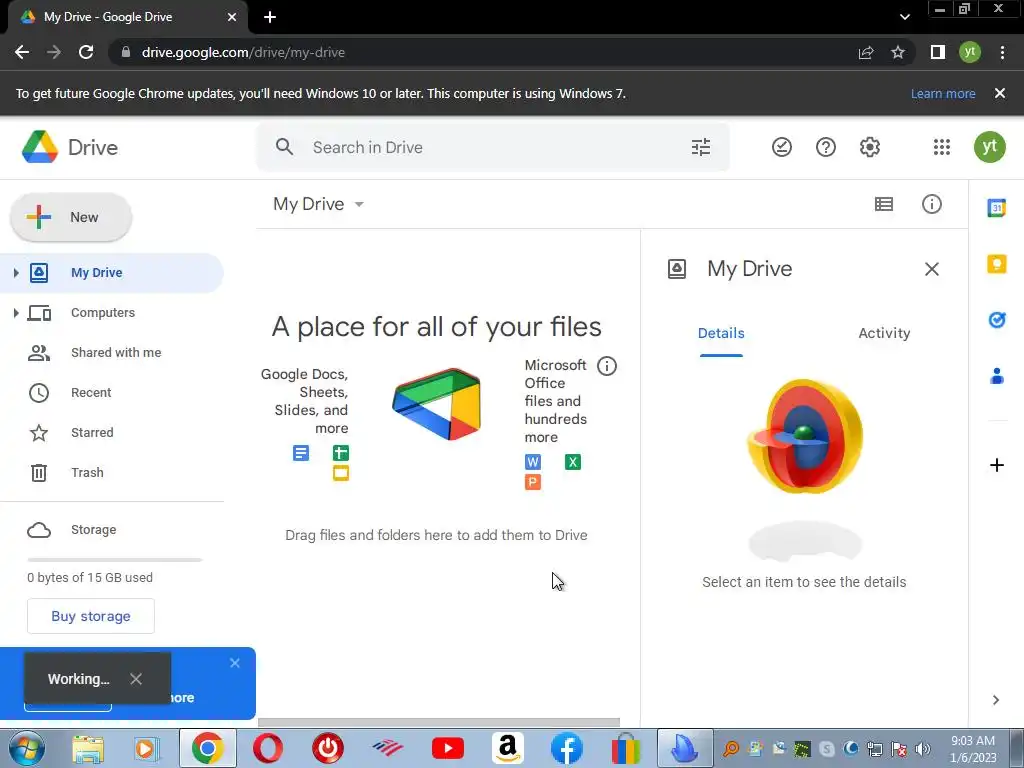Click the taskbar volume speaker icon
This screenshot has height=768, width=1024.
[923, 748]
